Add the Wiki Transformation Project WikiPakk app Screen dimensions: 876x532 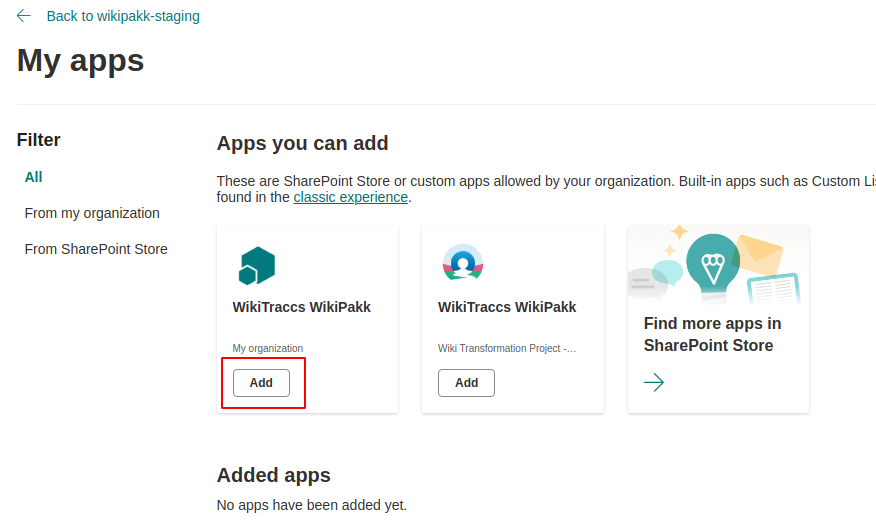(466, 383)
